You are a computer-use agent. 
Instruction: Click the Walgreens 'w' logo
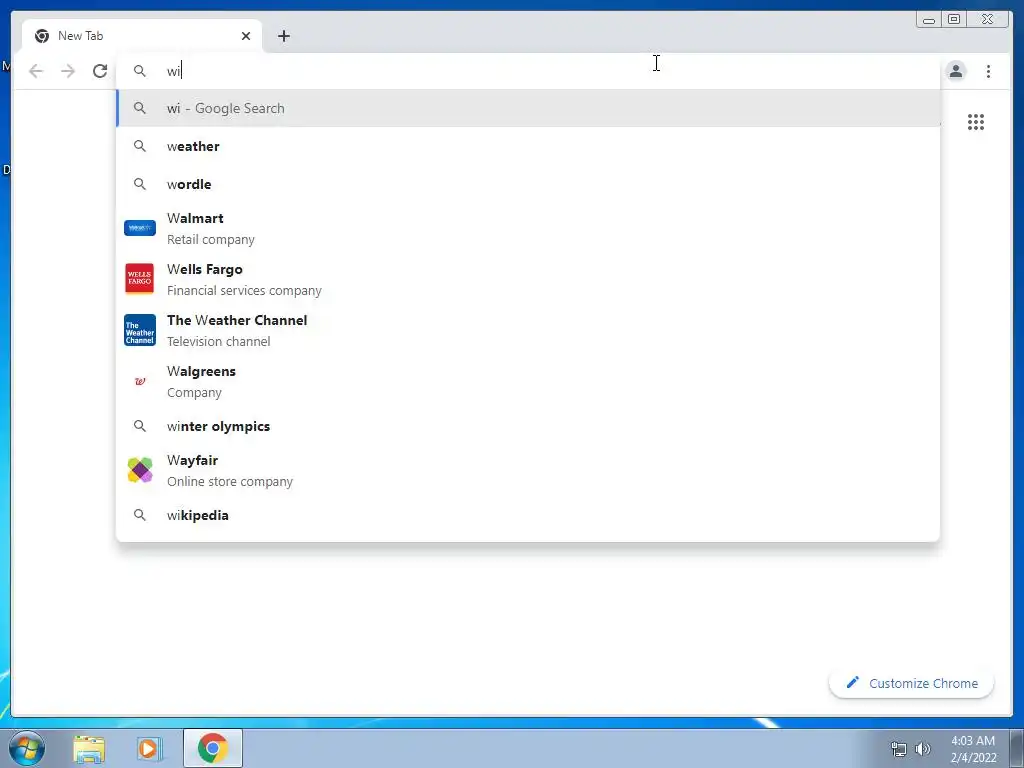click(140, 381)
